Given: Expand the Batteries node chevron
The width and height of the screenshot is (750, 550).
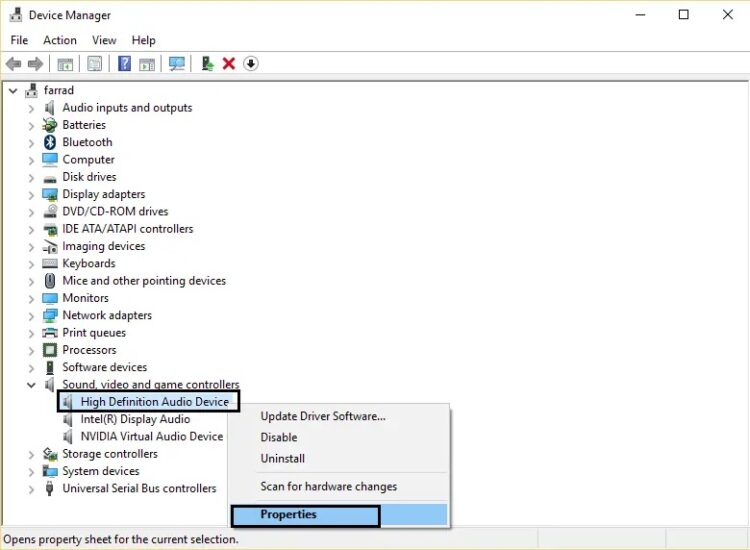Looking at the screenshot, I should (32, 126).
